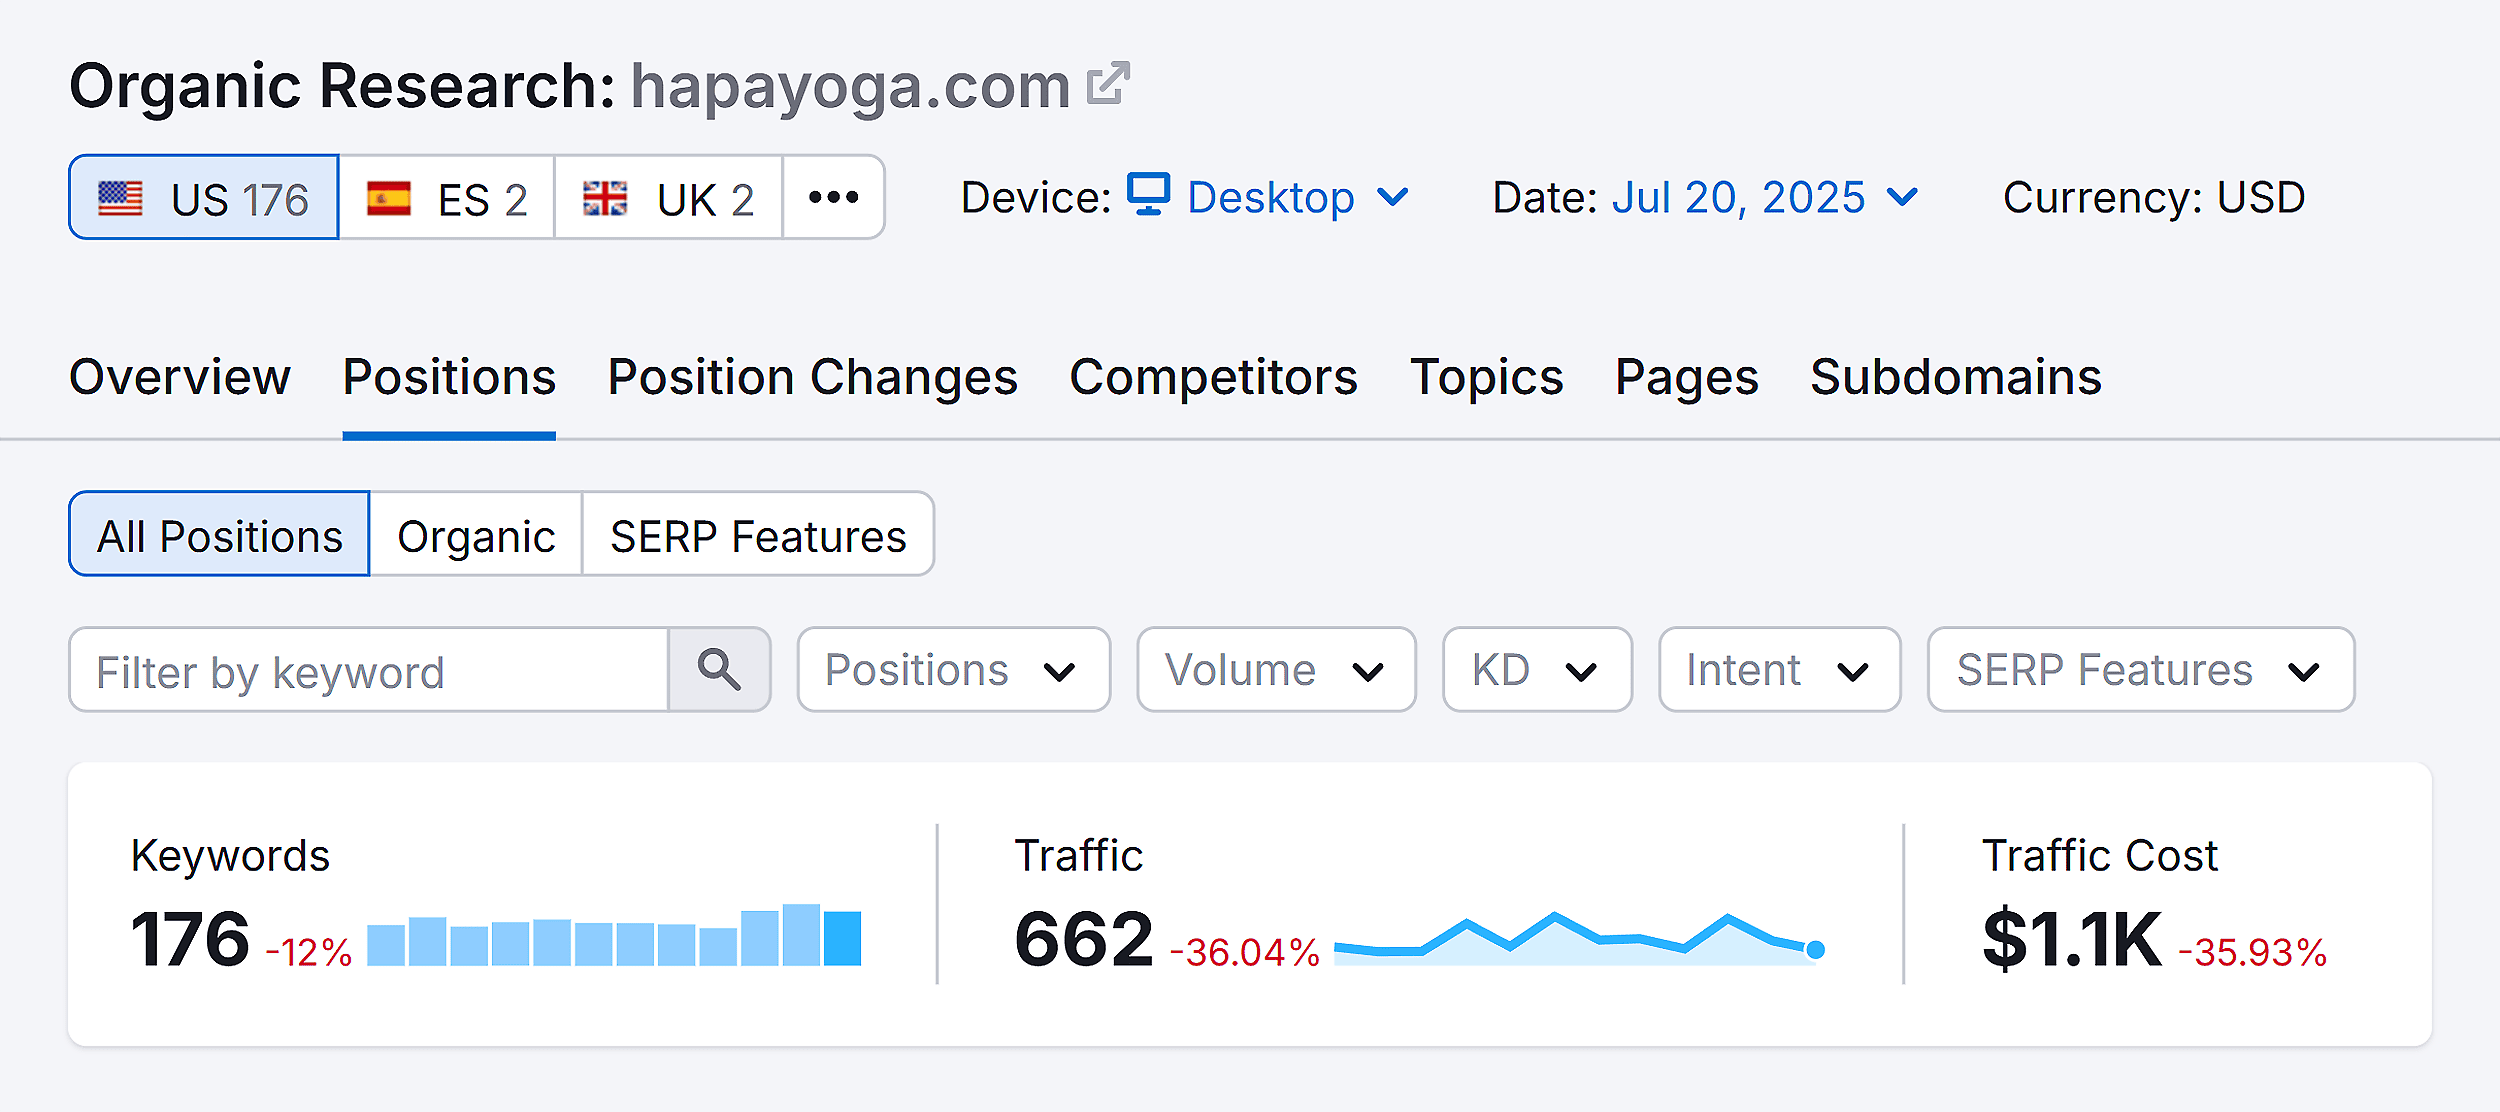Viewport: 2500px width, 1112px height.
Task: Expand the Volume filter dropdown
Action: click(1276, 670)
